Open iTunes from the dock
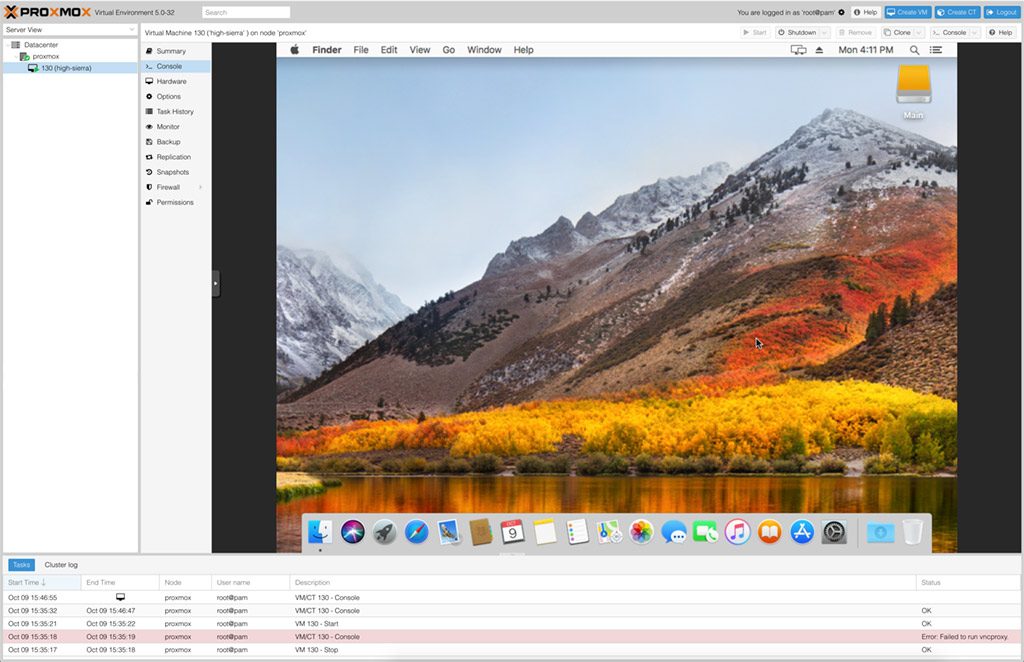Image resolution: width=1024 pixels, height=662 pixels. [737, 532]
